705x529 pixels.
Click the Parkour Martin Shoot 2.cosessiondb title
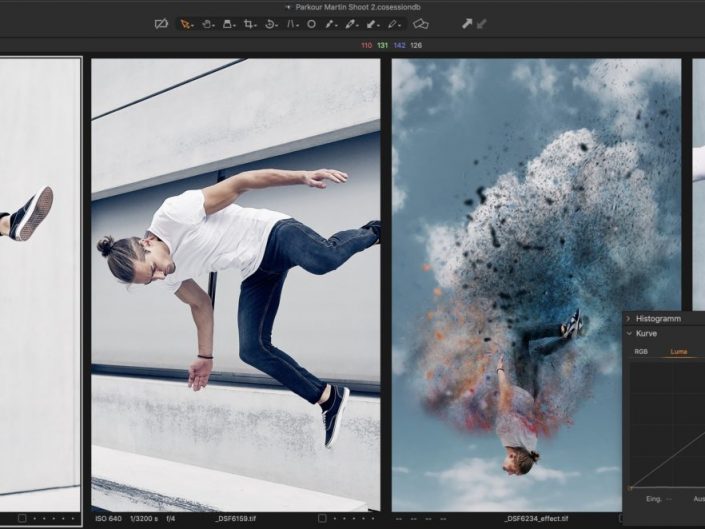[358, 7]
